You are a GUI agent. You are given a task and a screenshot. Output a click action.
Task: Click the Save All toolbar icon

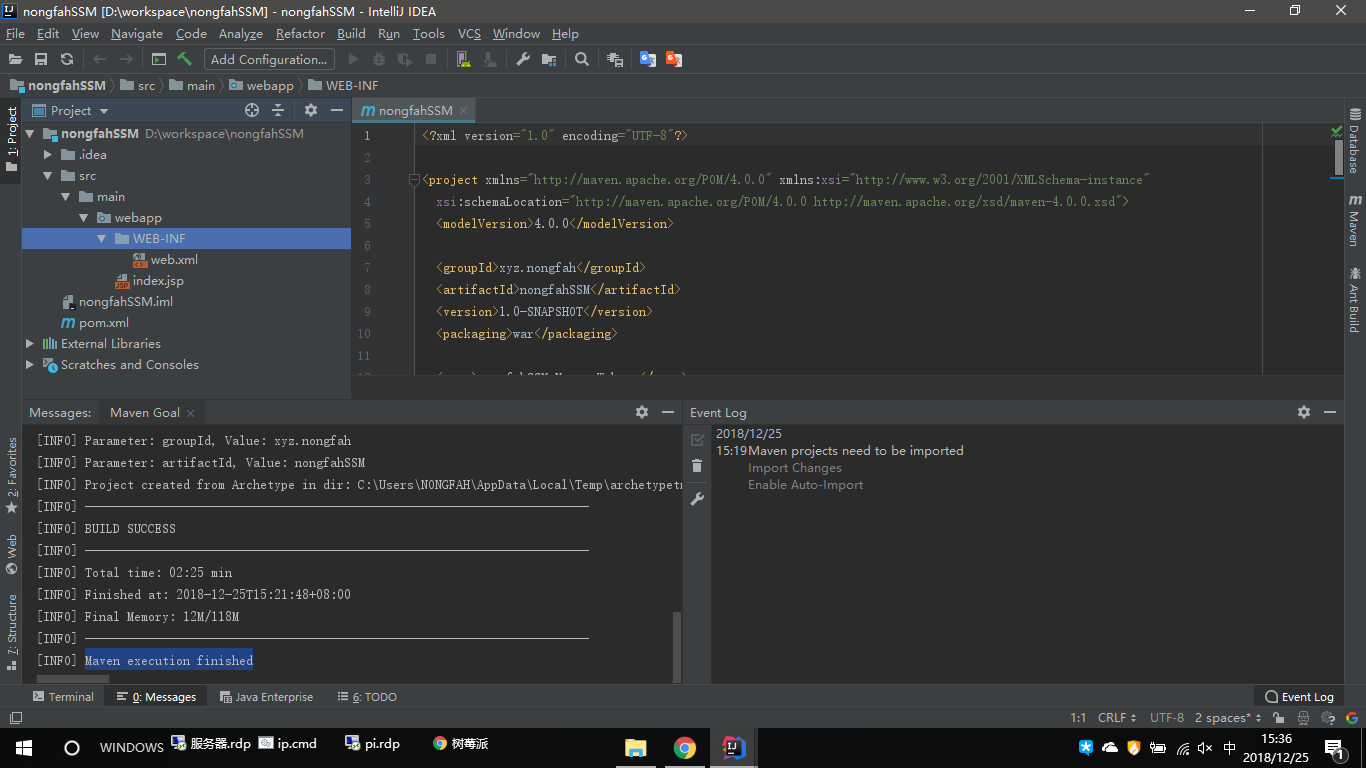pyautogui.click(x=41, y=60)
